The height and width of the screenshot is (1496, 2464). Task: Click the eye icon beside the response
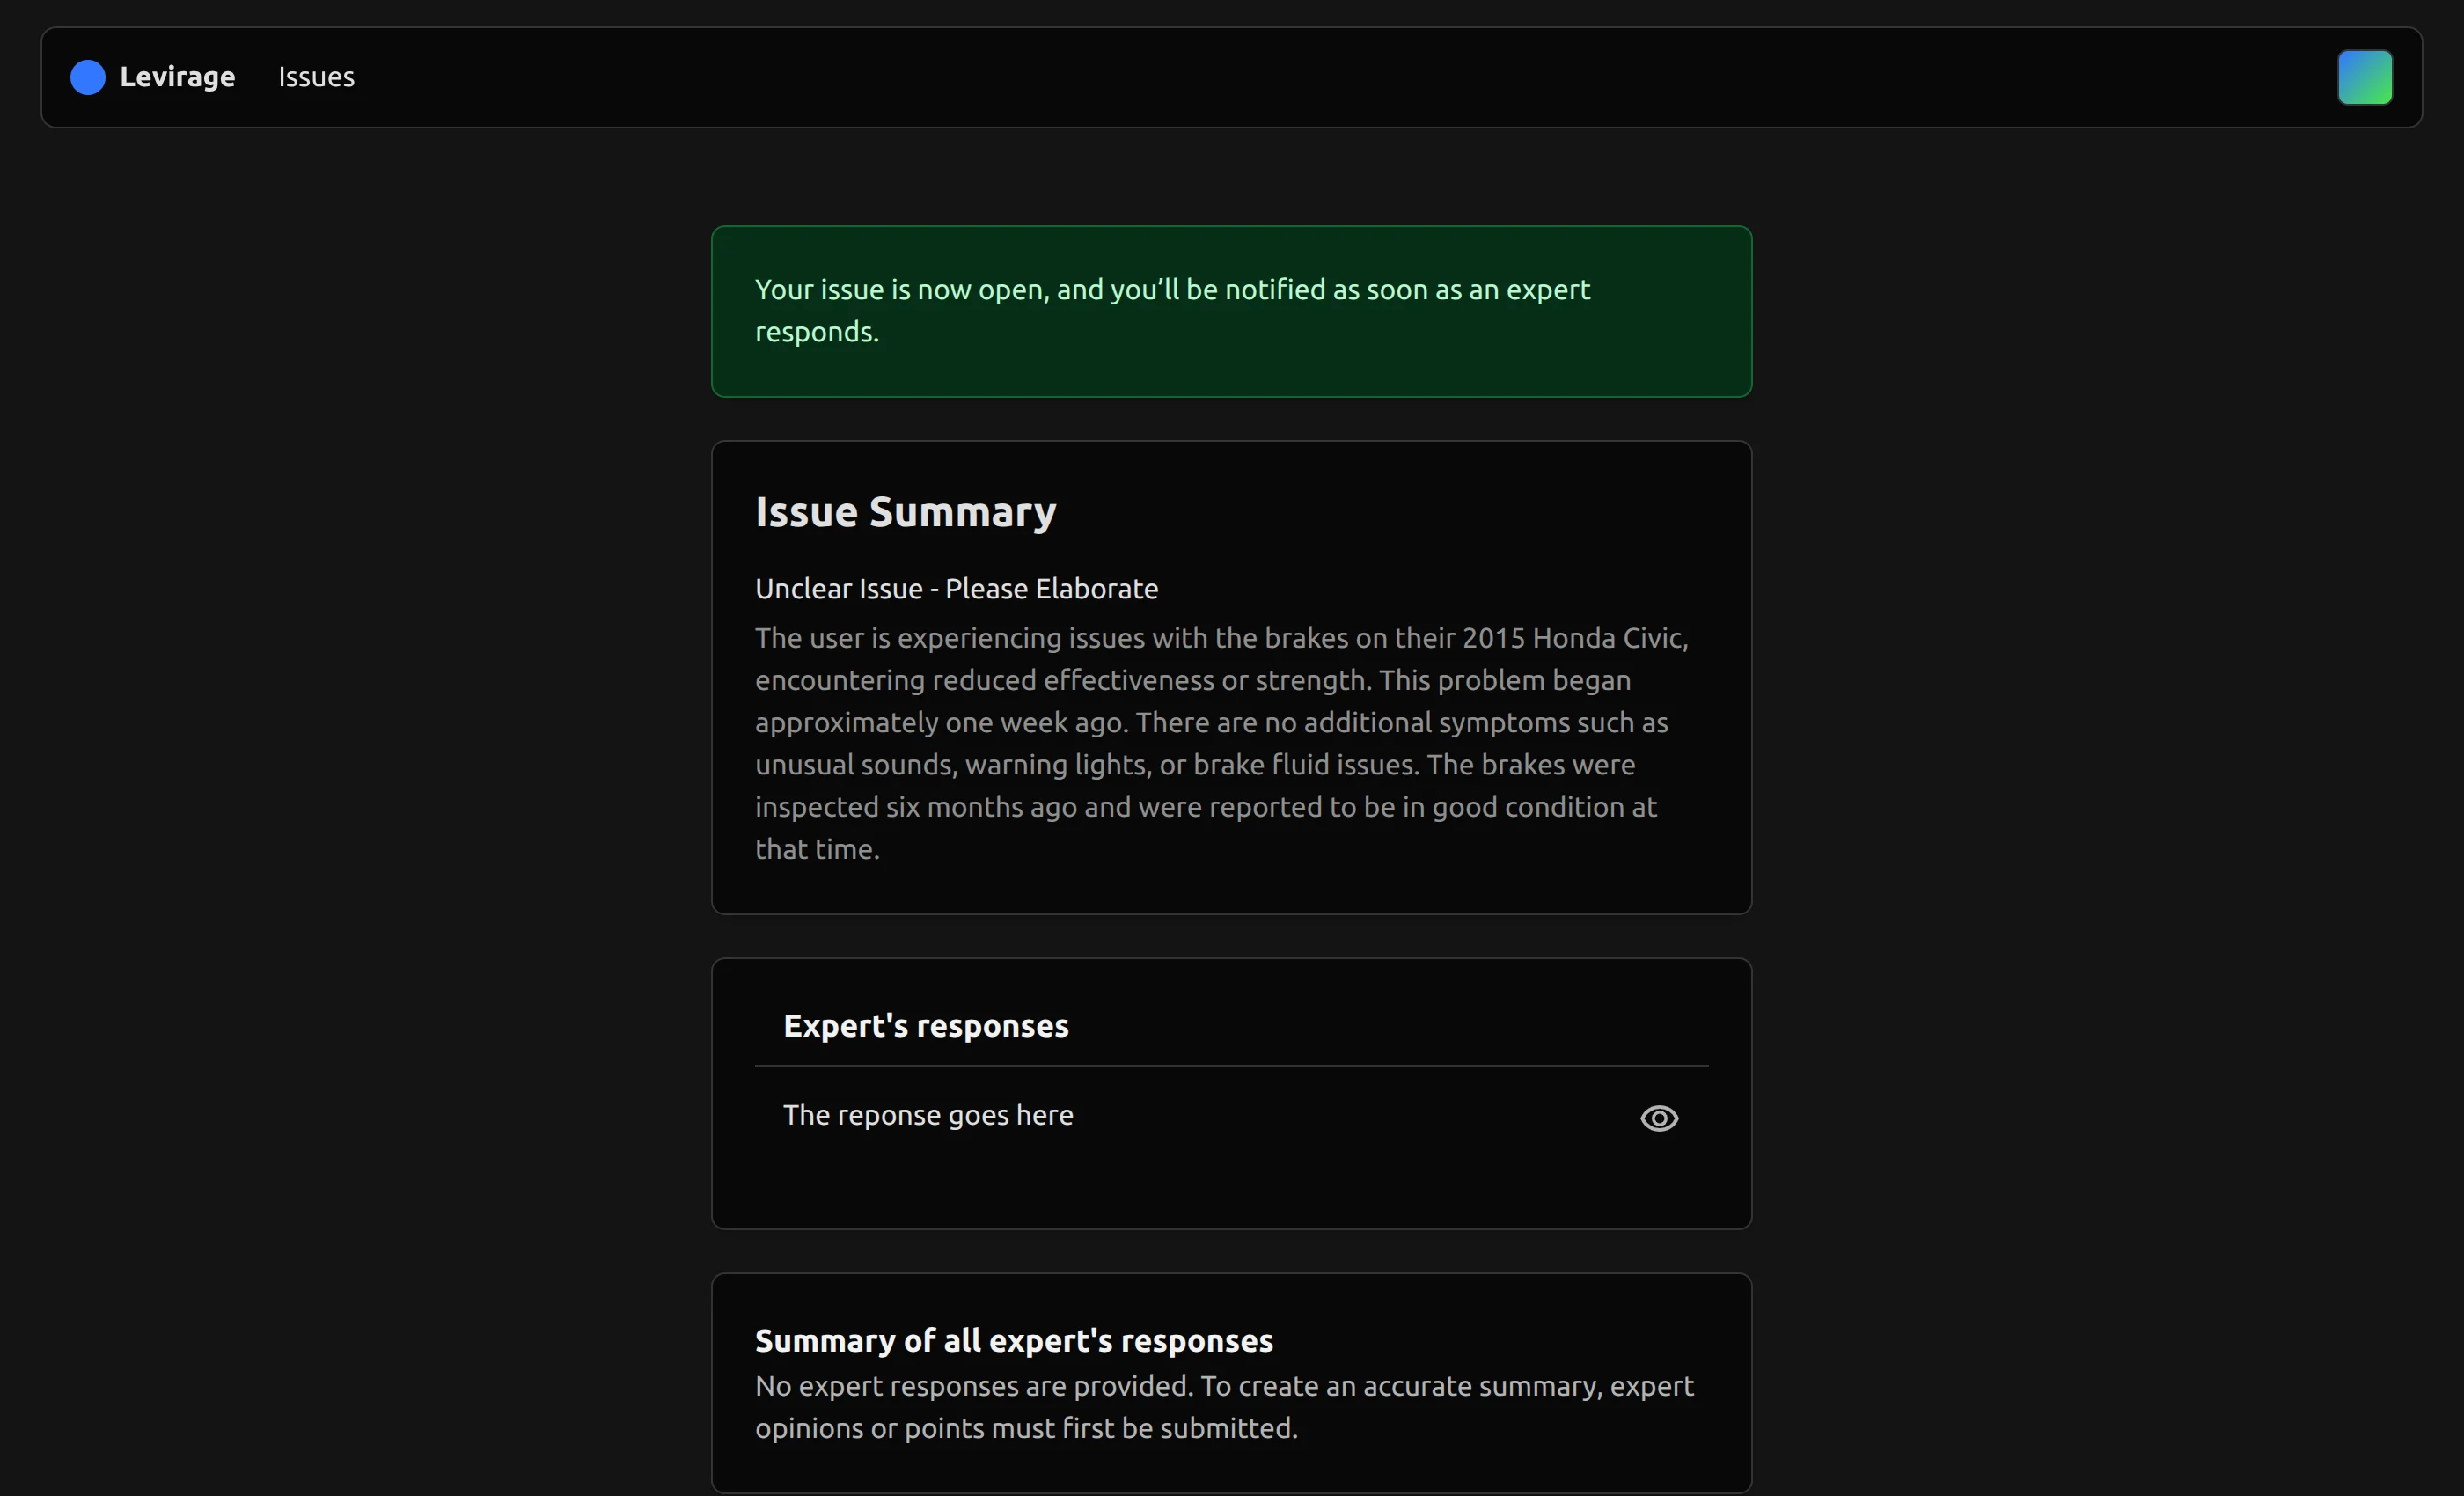tap(1658, 1118)
